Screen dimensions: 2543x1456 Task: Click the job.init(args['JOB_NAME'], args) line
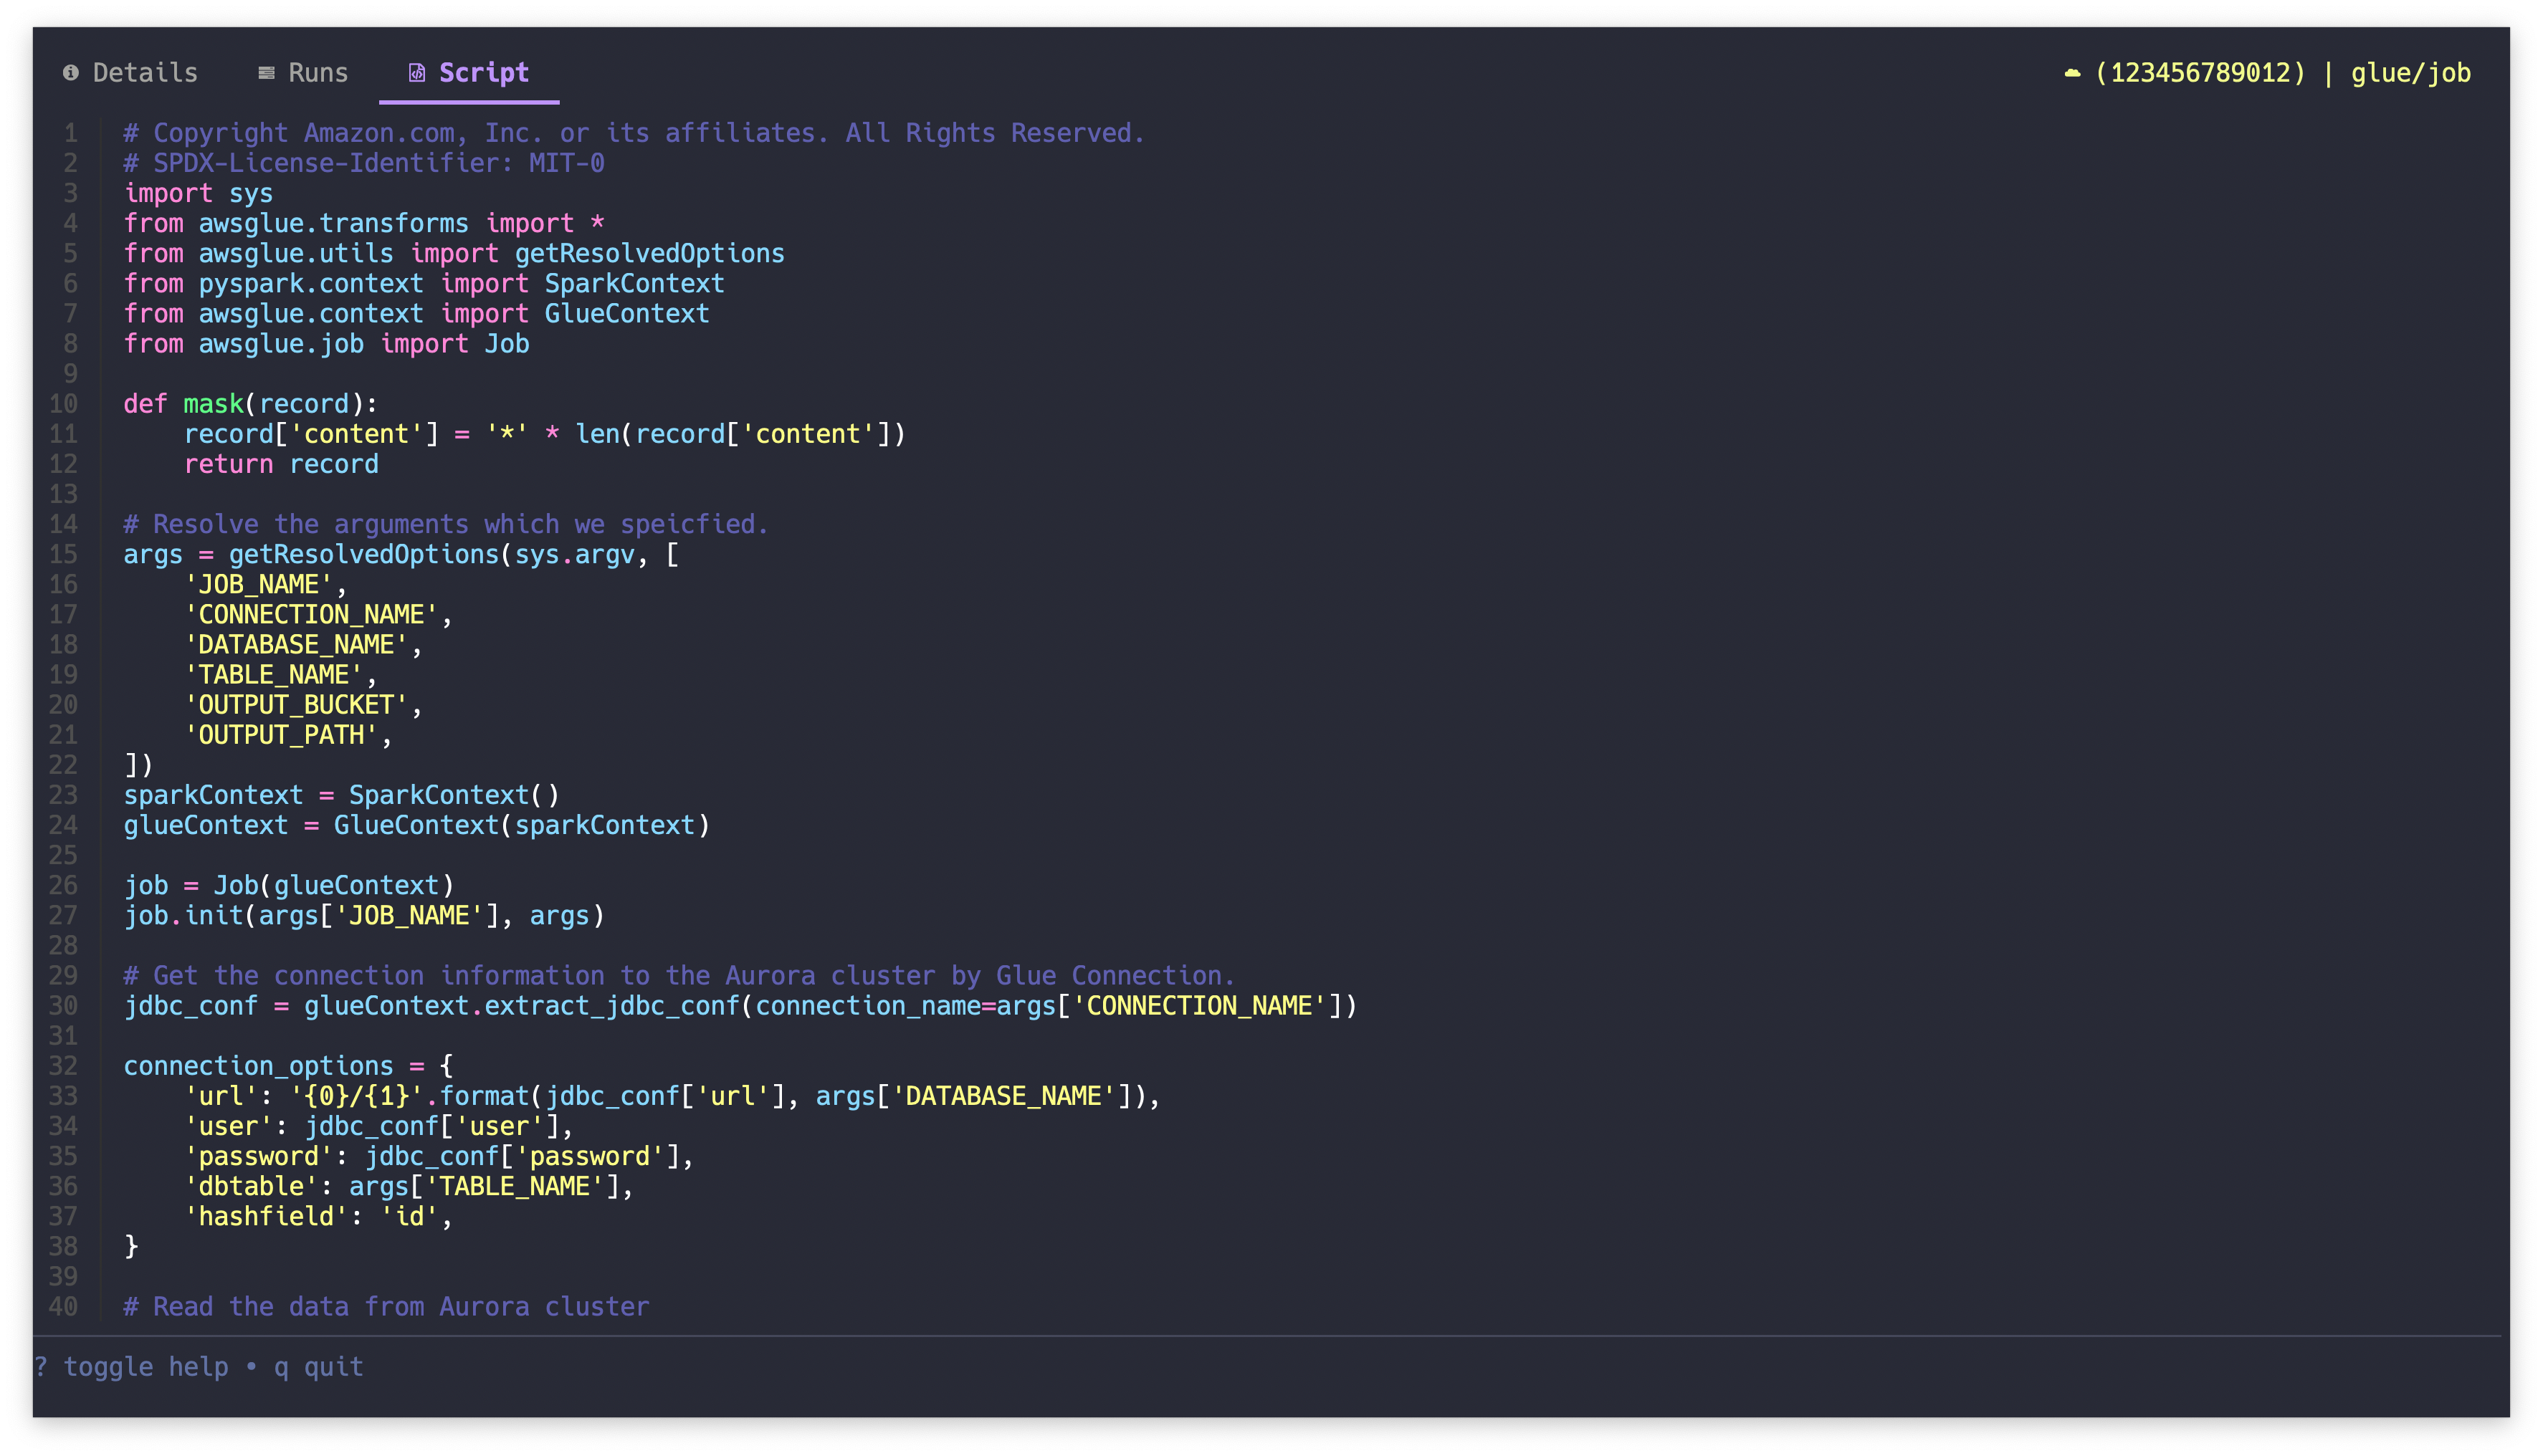point(364,915)
